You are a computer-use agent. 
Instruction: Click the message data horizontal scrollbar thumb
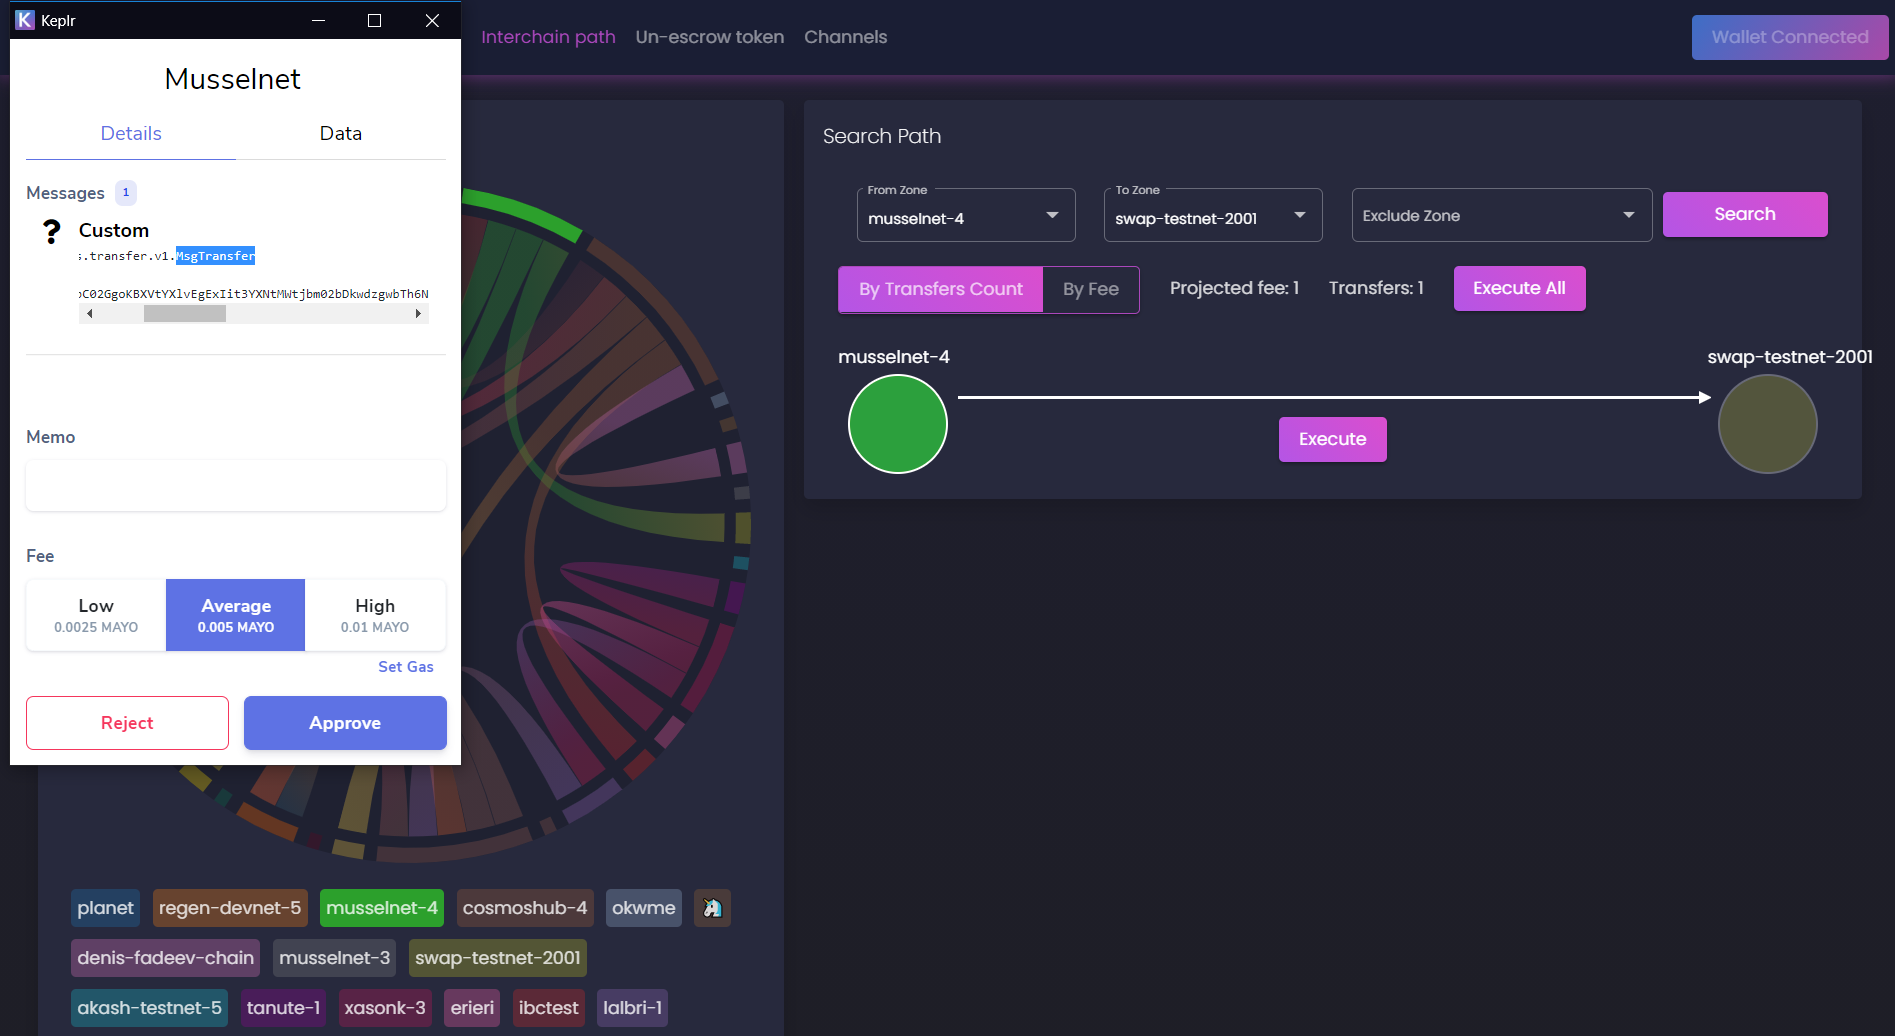185,314
